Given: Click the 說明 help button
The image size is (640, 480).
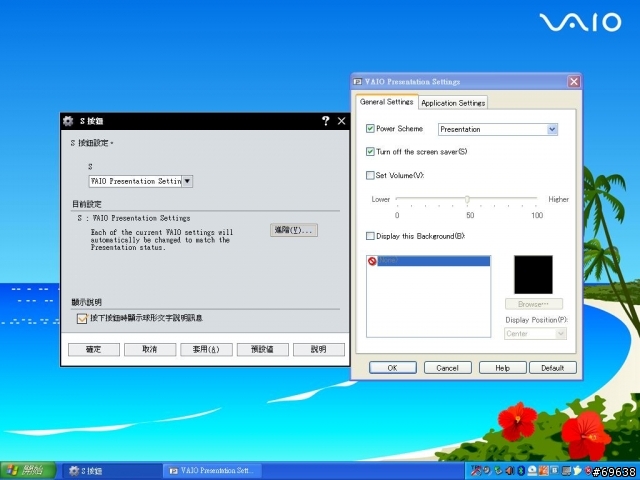Looking at the screenshot, I should pyautogui.click(x=319, y=349).
